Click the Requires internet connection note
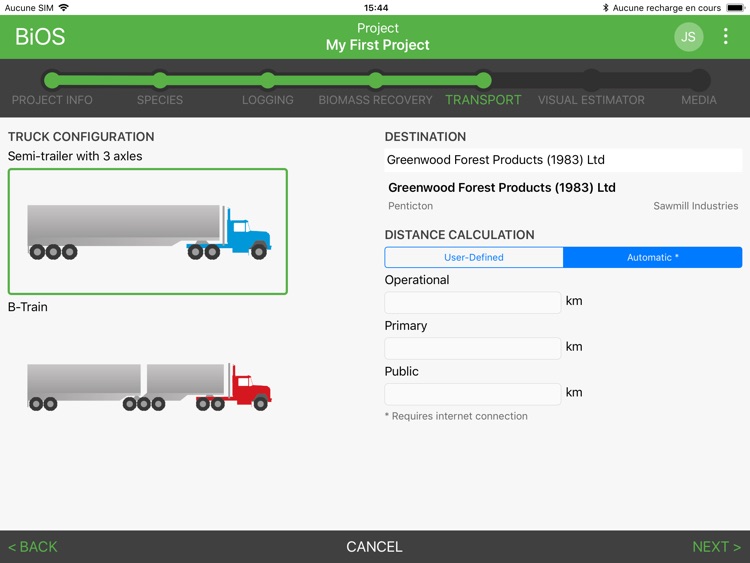This screenshot has width=750, height=563. point(456,416)
